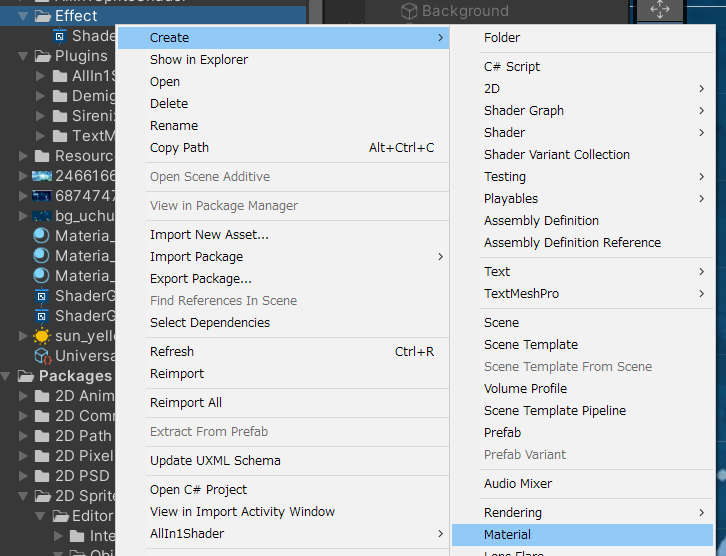726x556 pixels.
Task: Click the Packages folder icon
Action: [x=25, y=376]
